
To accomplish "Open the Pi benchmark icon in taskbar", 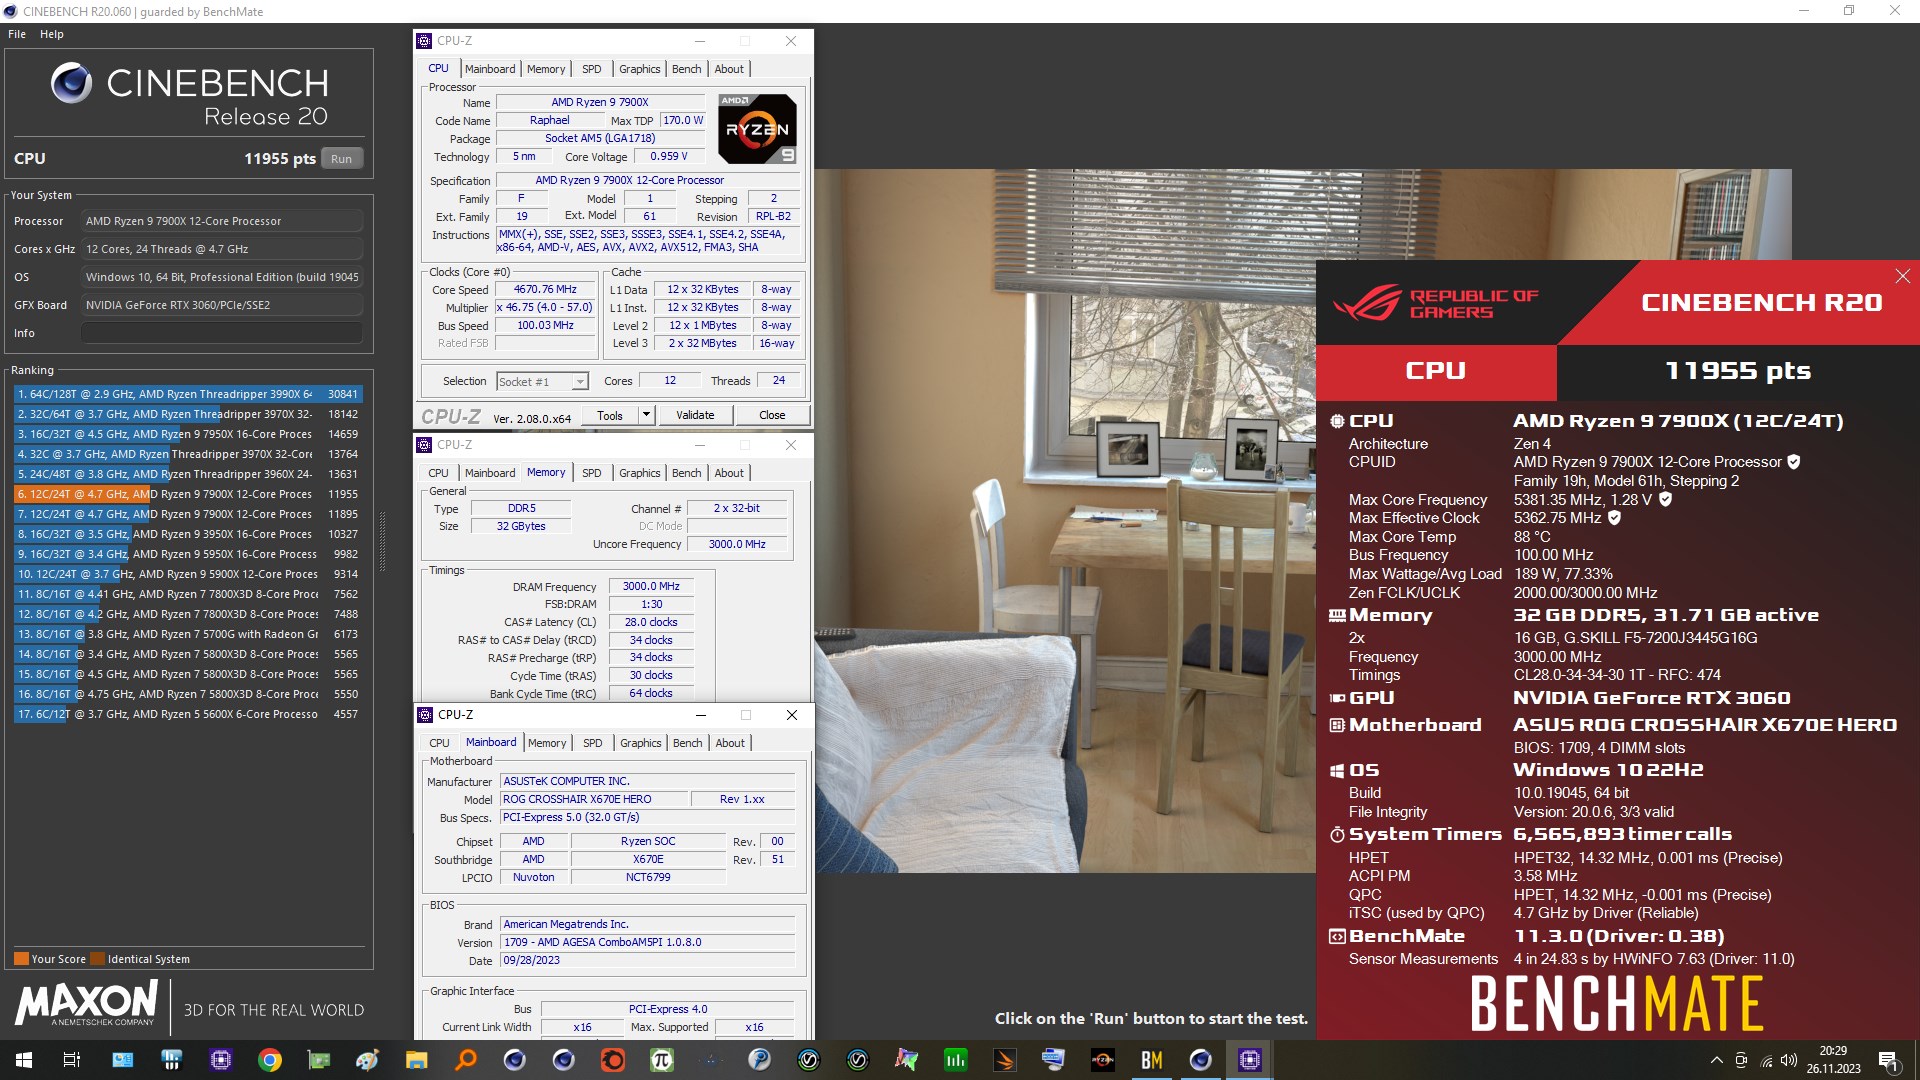I will [662, 1060].
